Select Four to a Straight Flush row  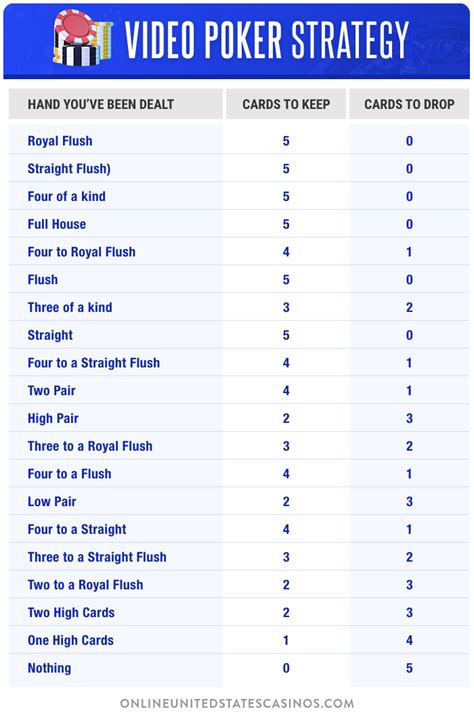click(239, 363)
